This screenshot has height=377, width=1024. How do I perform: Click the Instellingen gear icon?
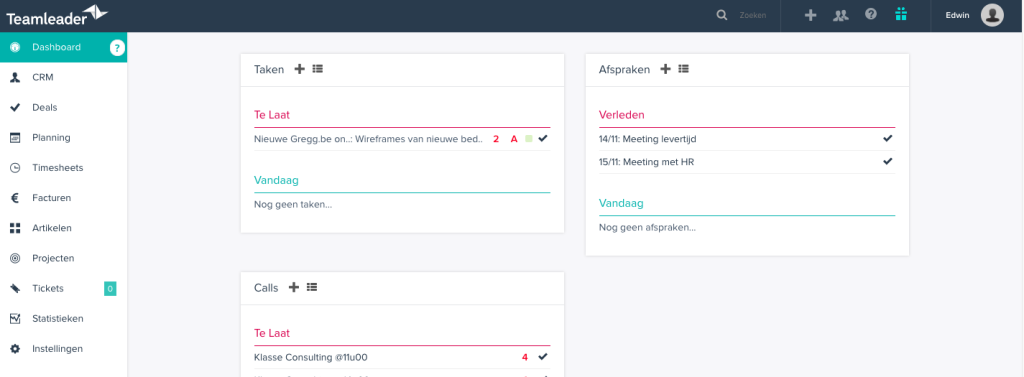pyautogui.click(x=15, y=348)
